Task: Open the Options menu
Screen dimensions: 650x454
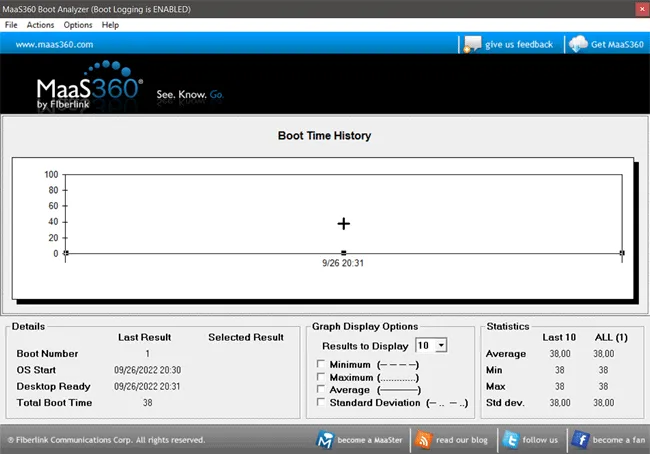Action: click(78, 25)
